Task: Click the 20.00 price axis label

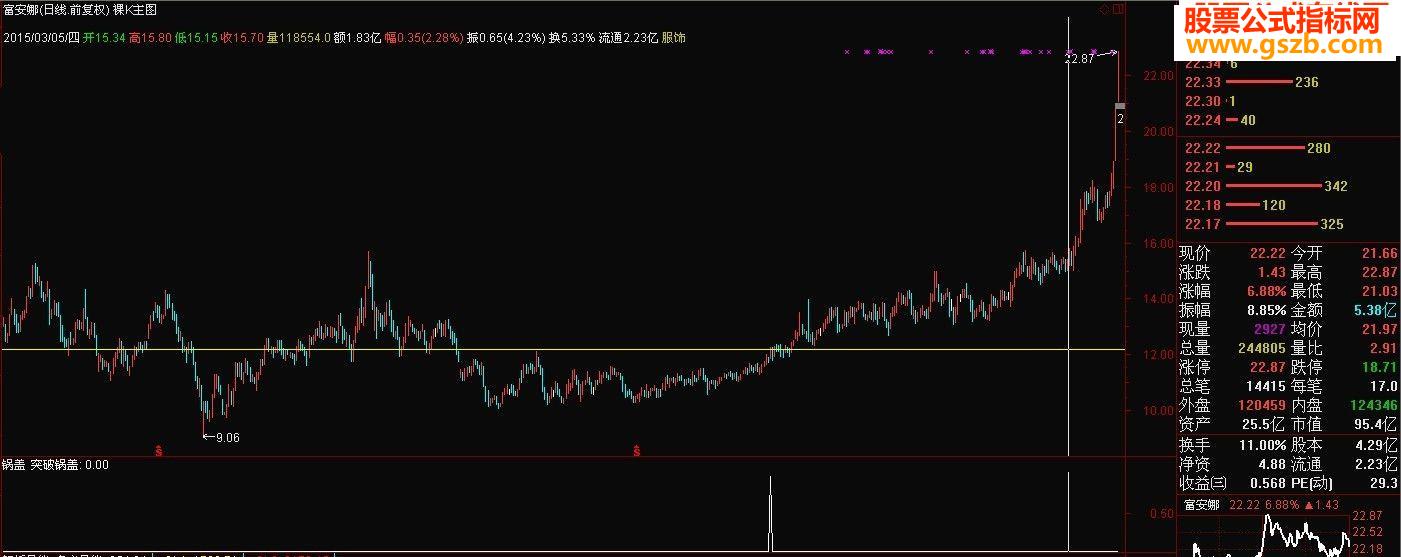Action: [x=1159, y=131]
